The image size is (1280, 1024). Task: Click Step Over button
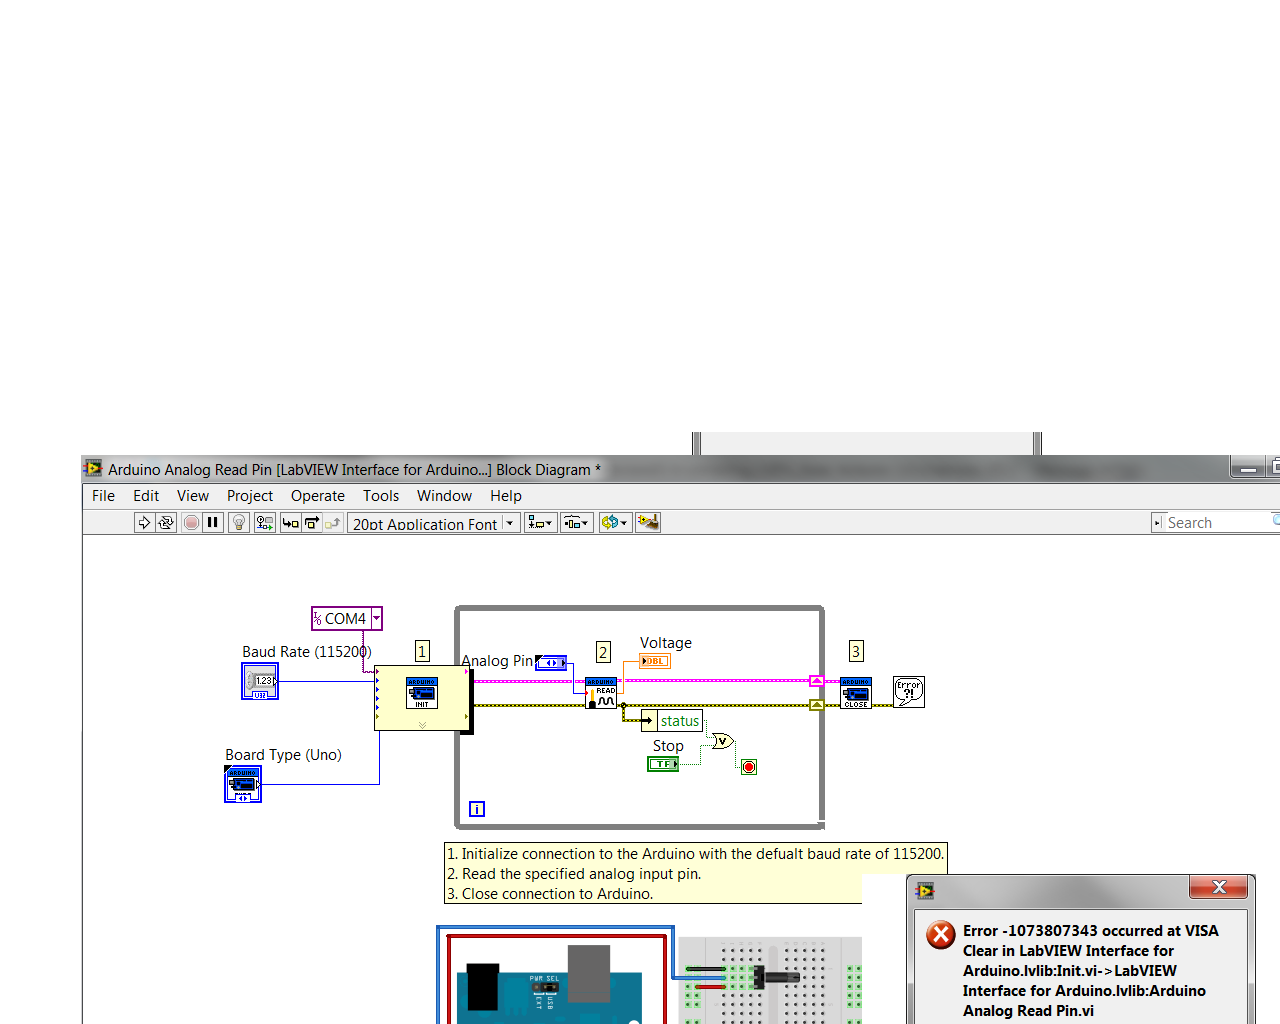click(x=311, y=522)
